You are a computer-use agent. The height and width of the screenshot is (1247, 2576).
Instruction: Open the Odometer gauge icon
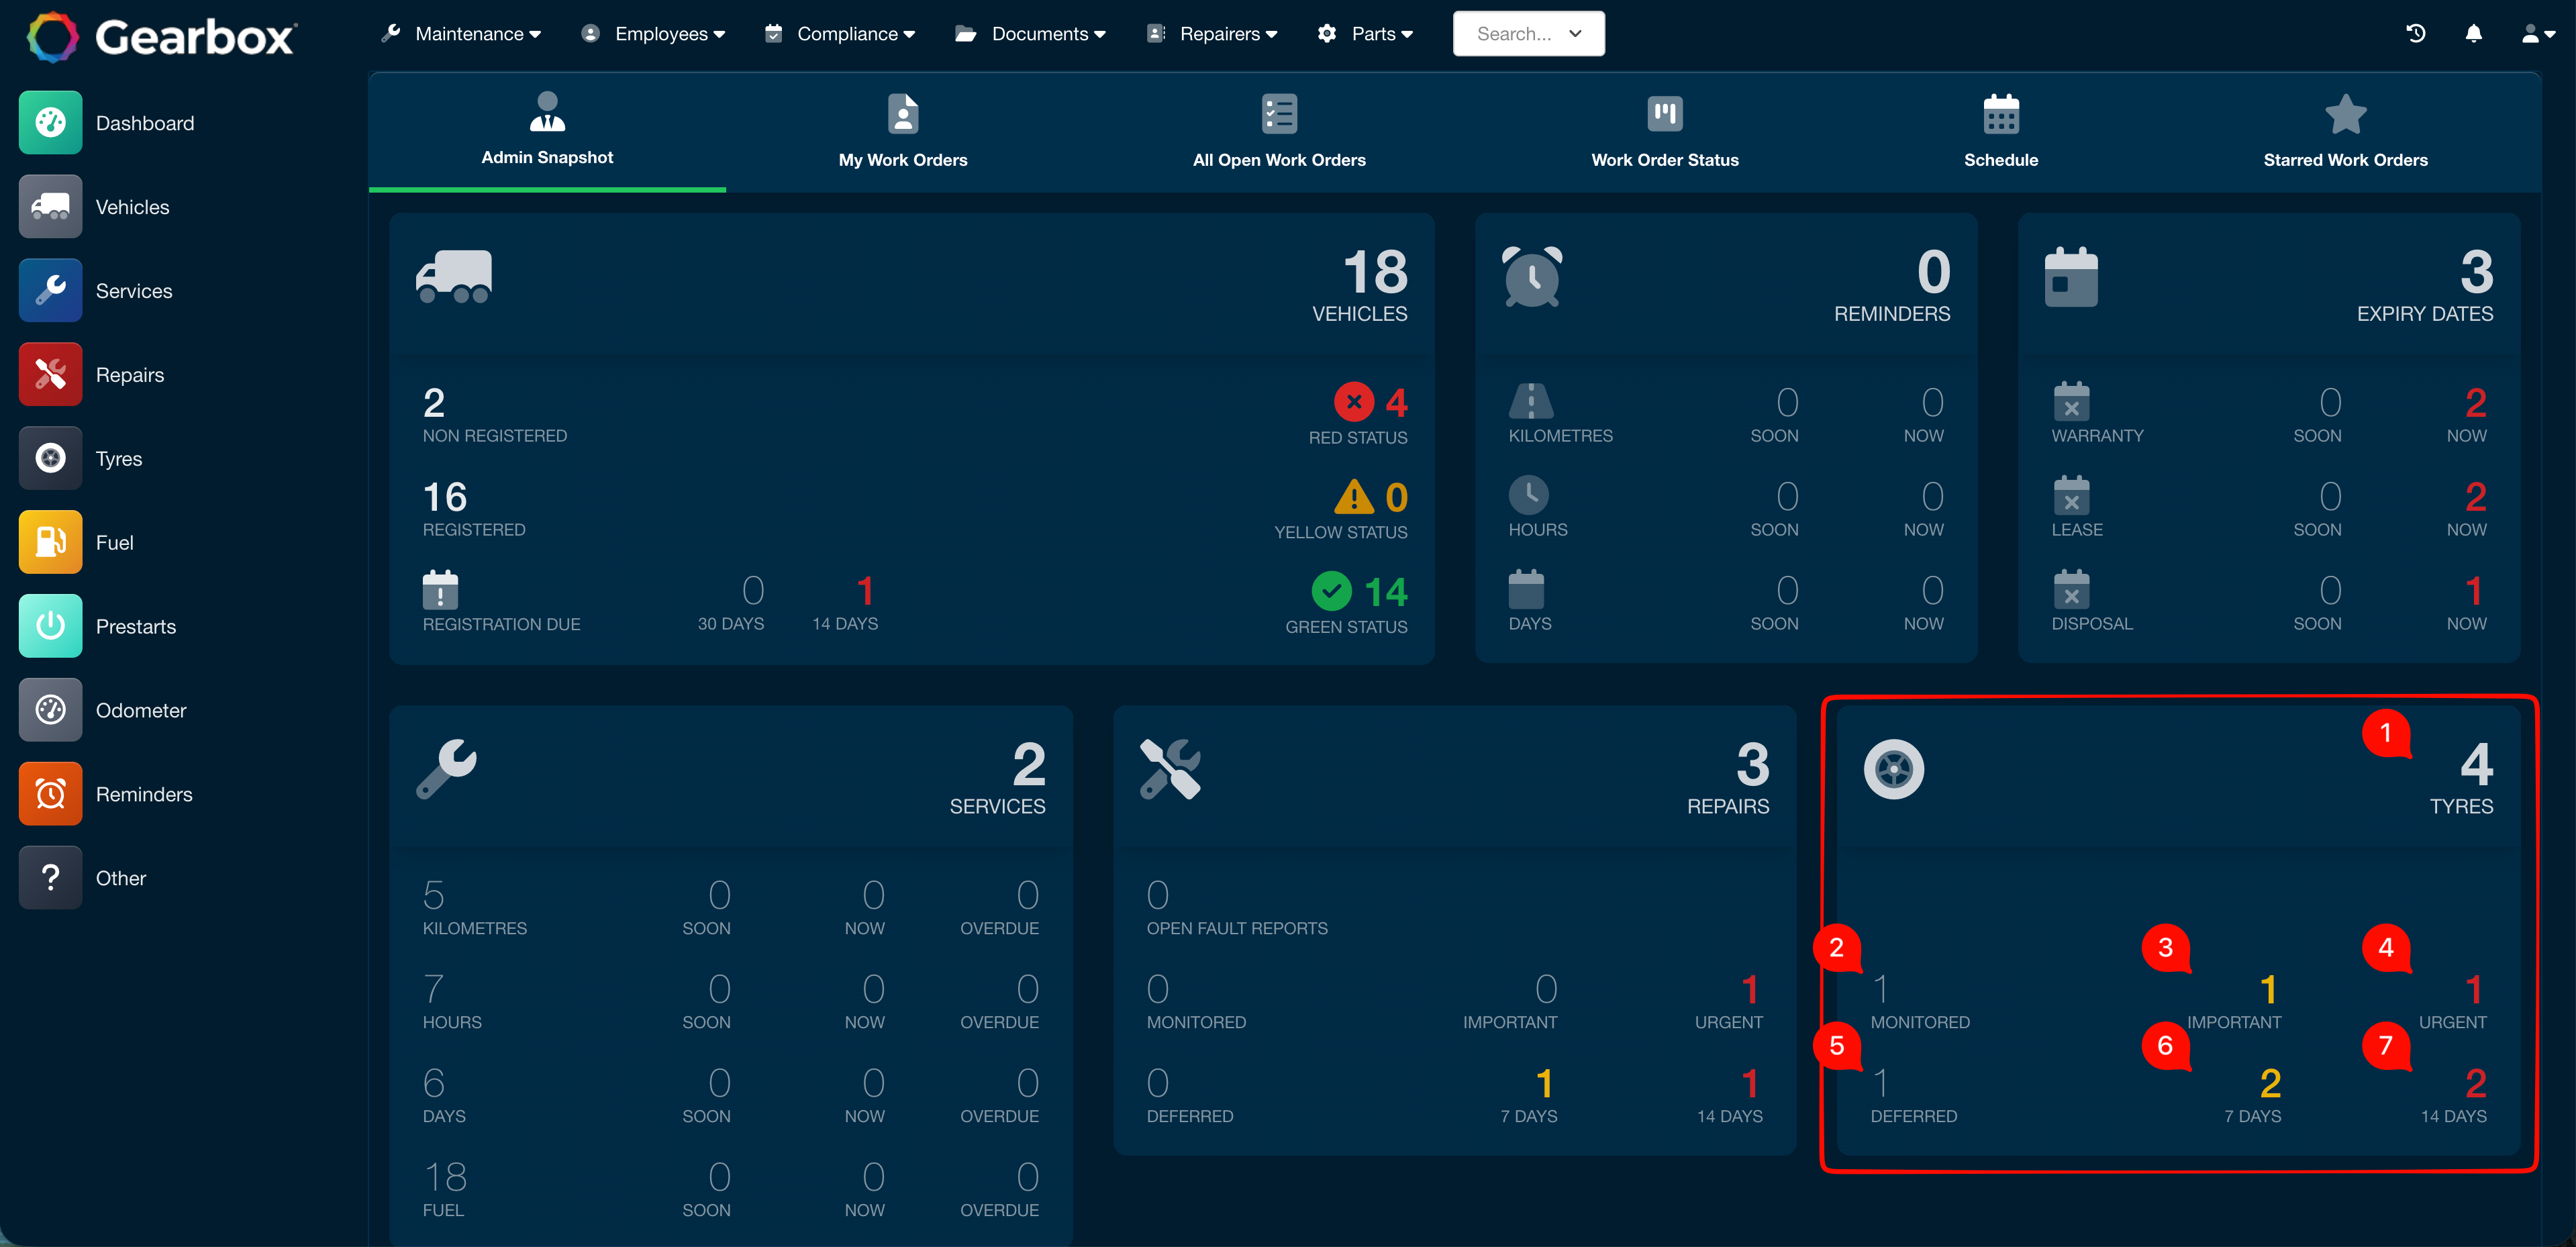click(50, 711)
